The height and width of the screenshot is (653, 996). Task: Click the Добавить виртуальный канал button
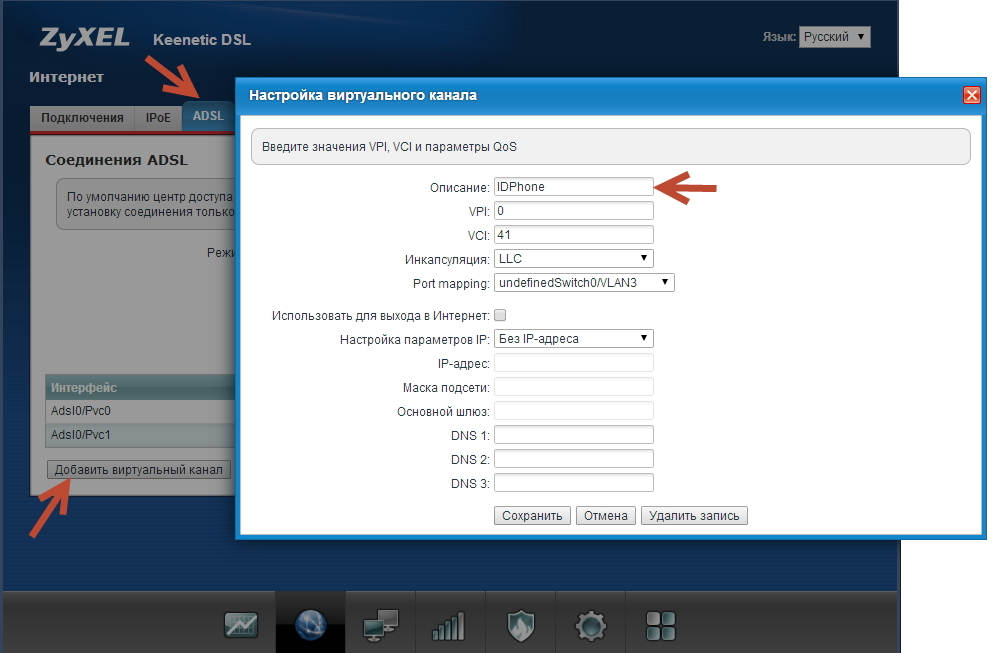coord(139,470)
